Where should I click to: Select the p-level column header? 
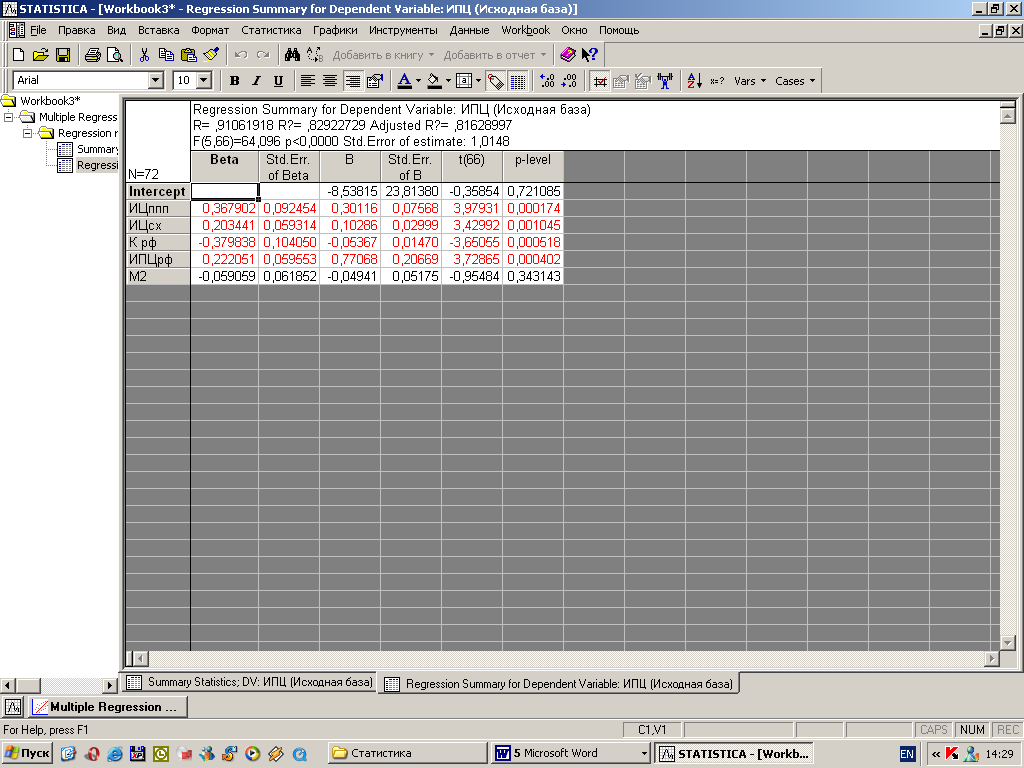(x=533, y=167)
